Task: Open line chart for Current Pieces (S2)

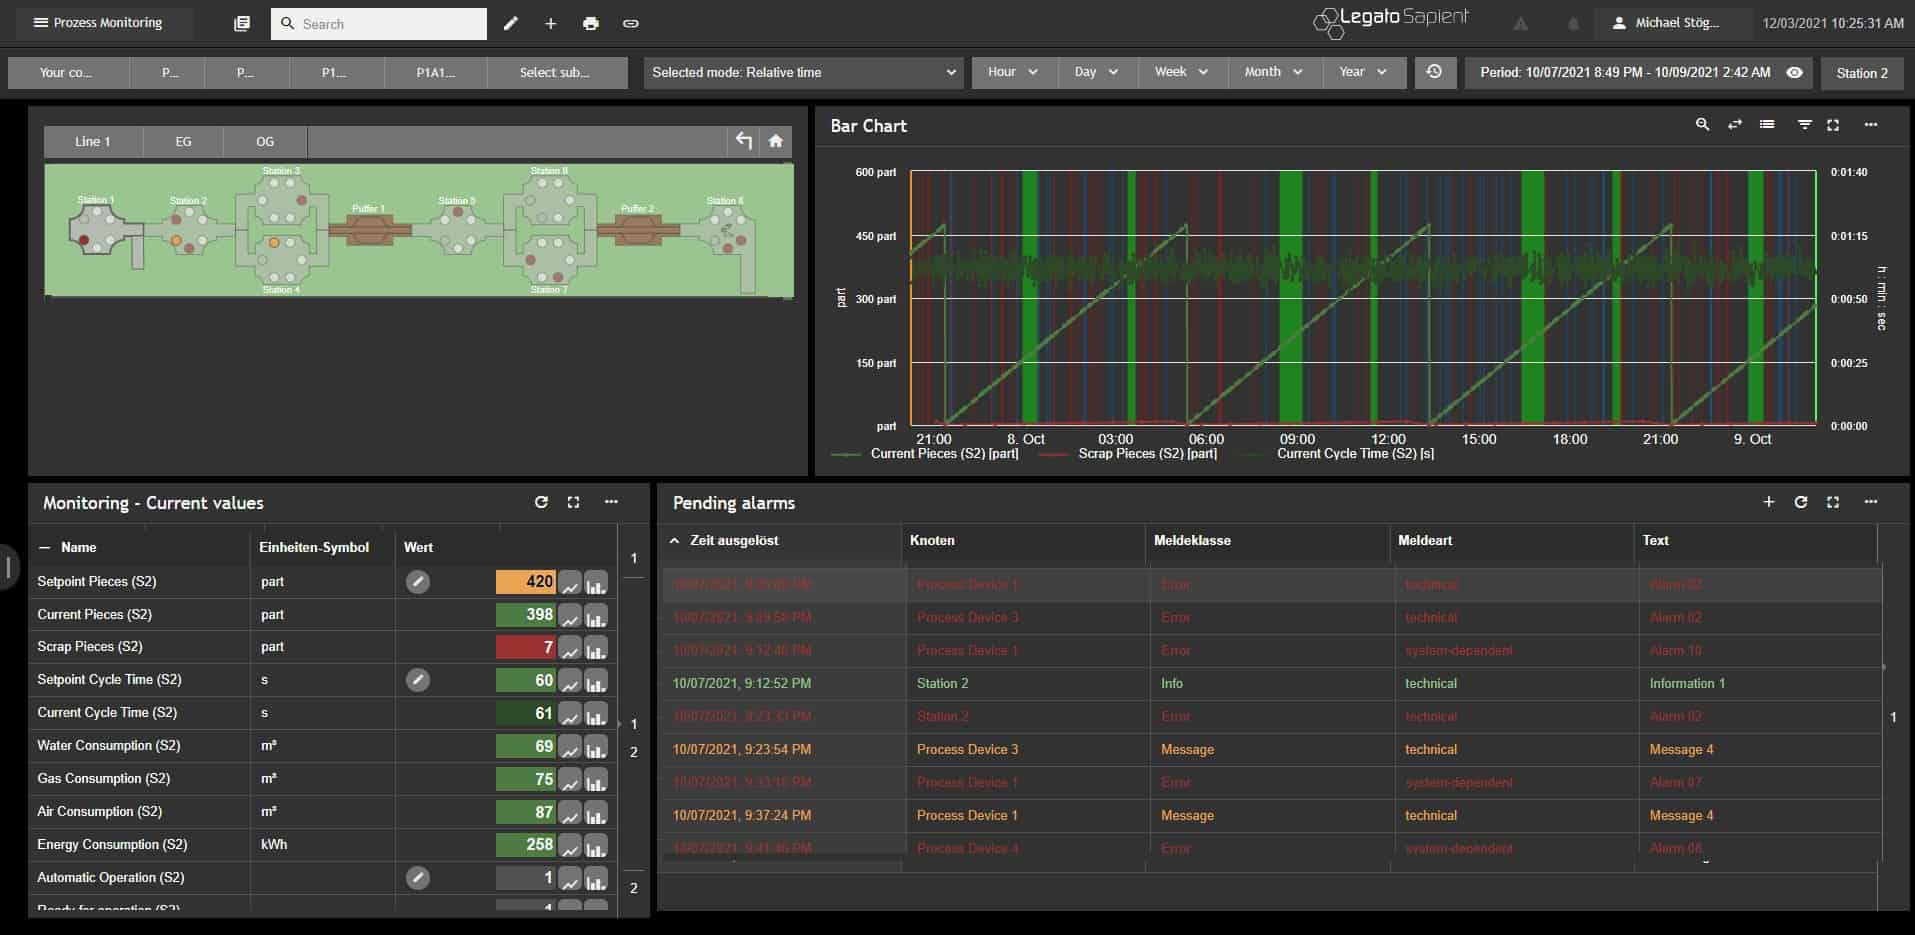Action: coord(570,615)
